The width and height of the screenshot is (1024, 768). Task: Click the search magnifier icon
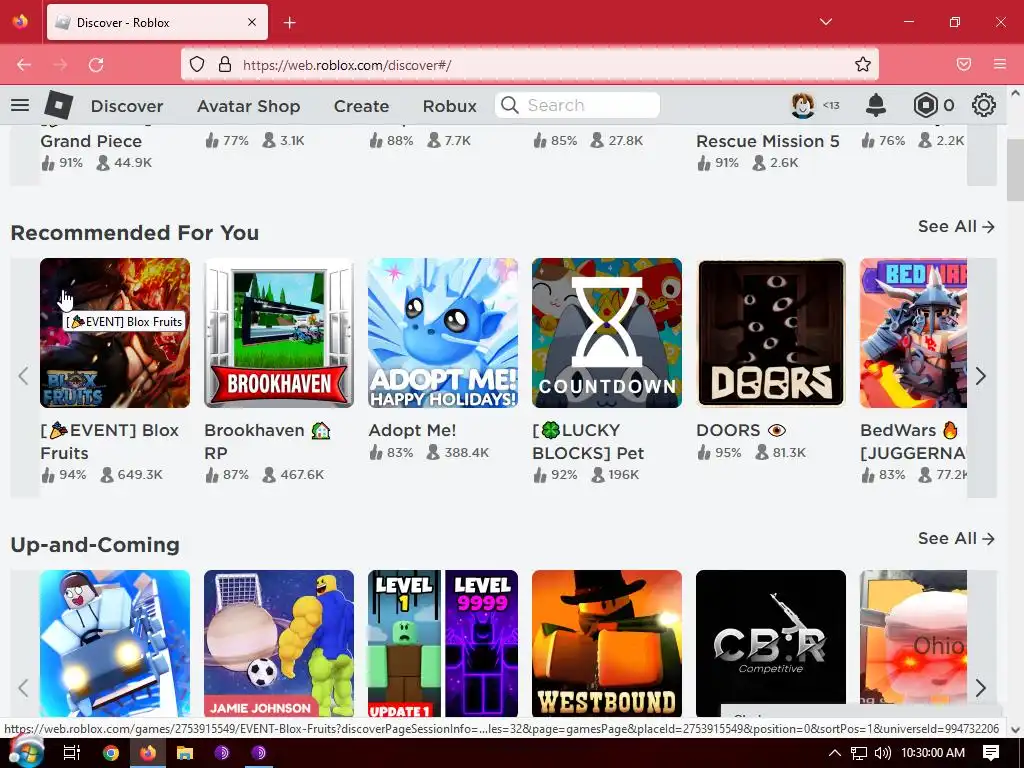509,105
